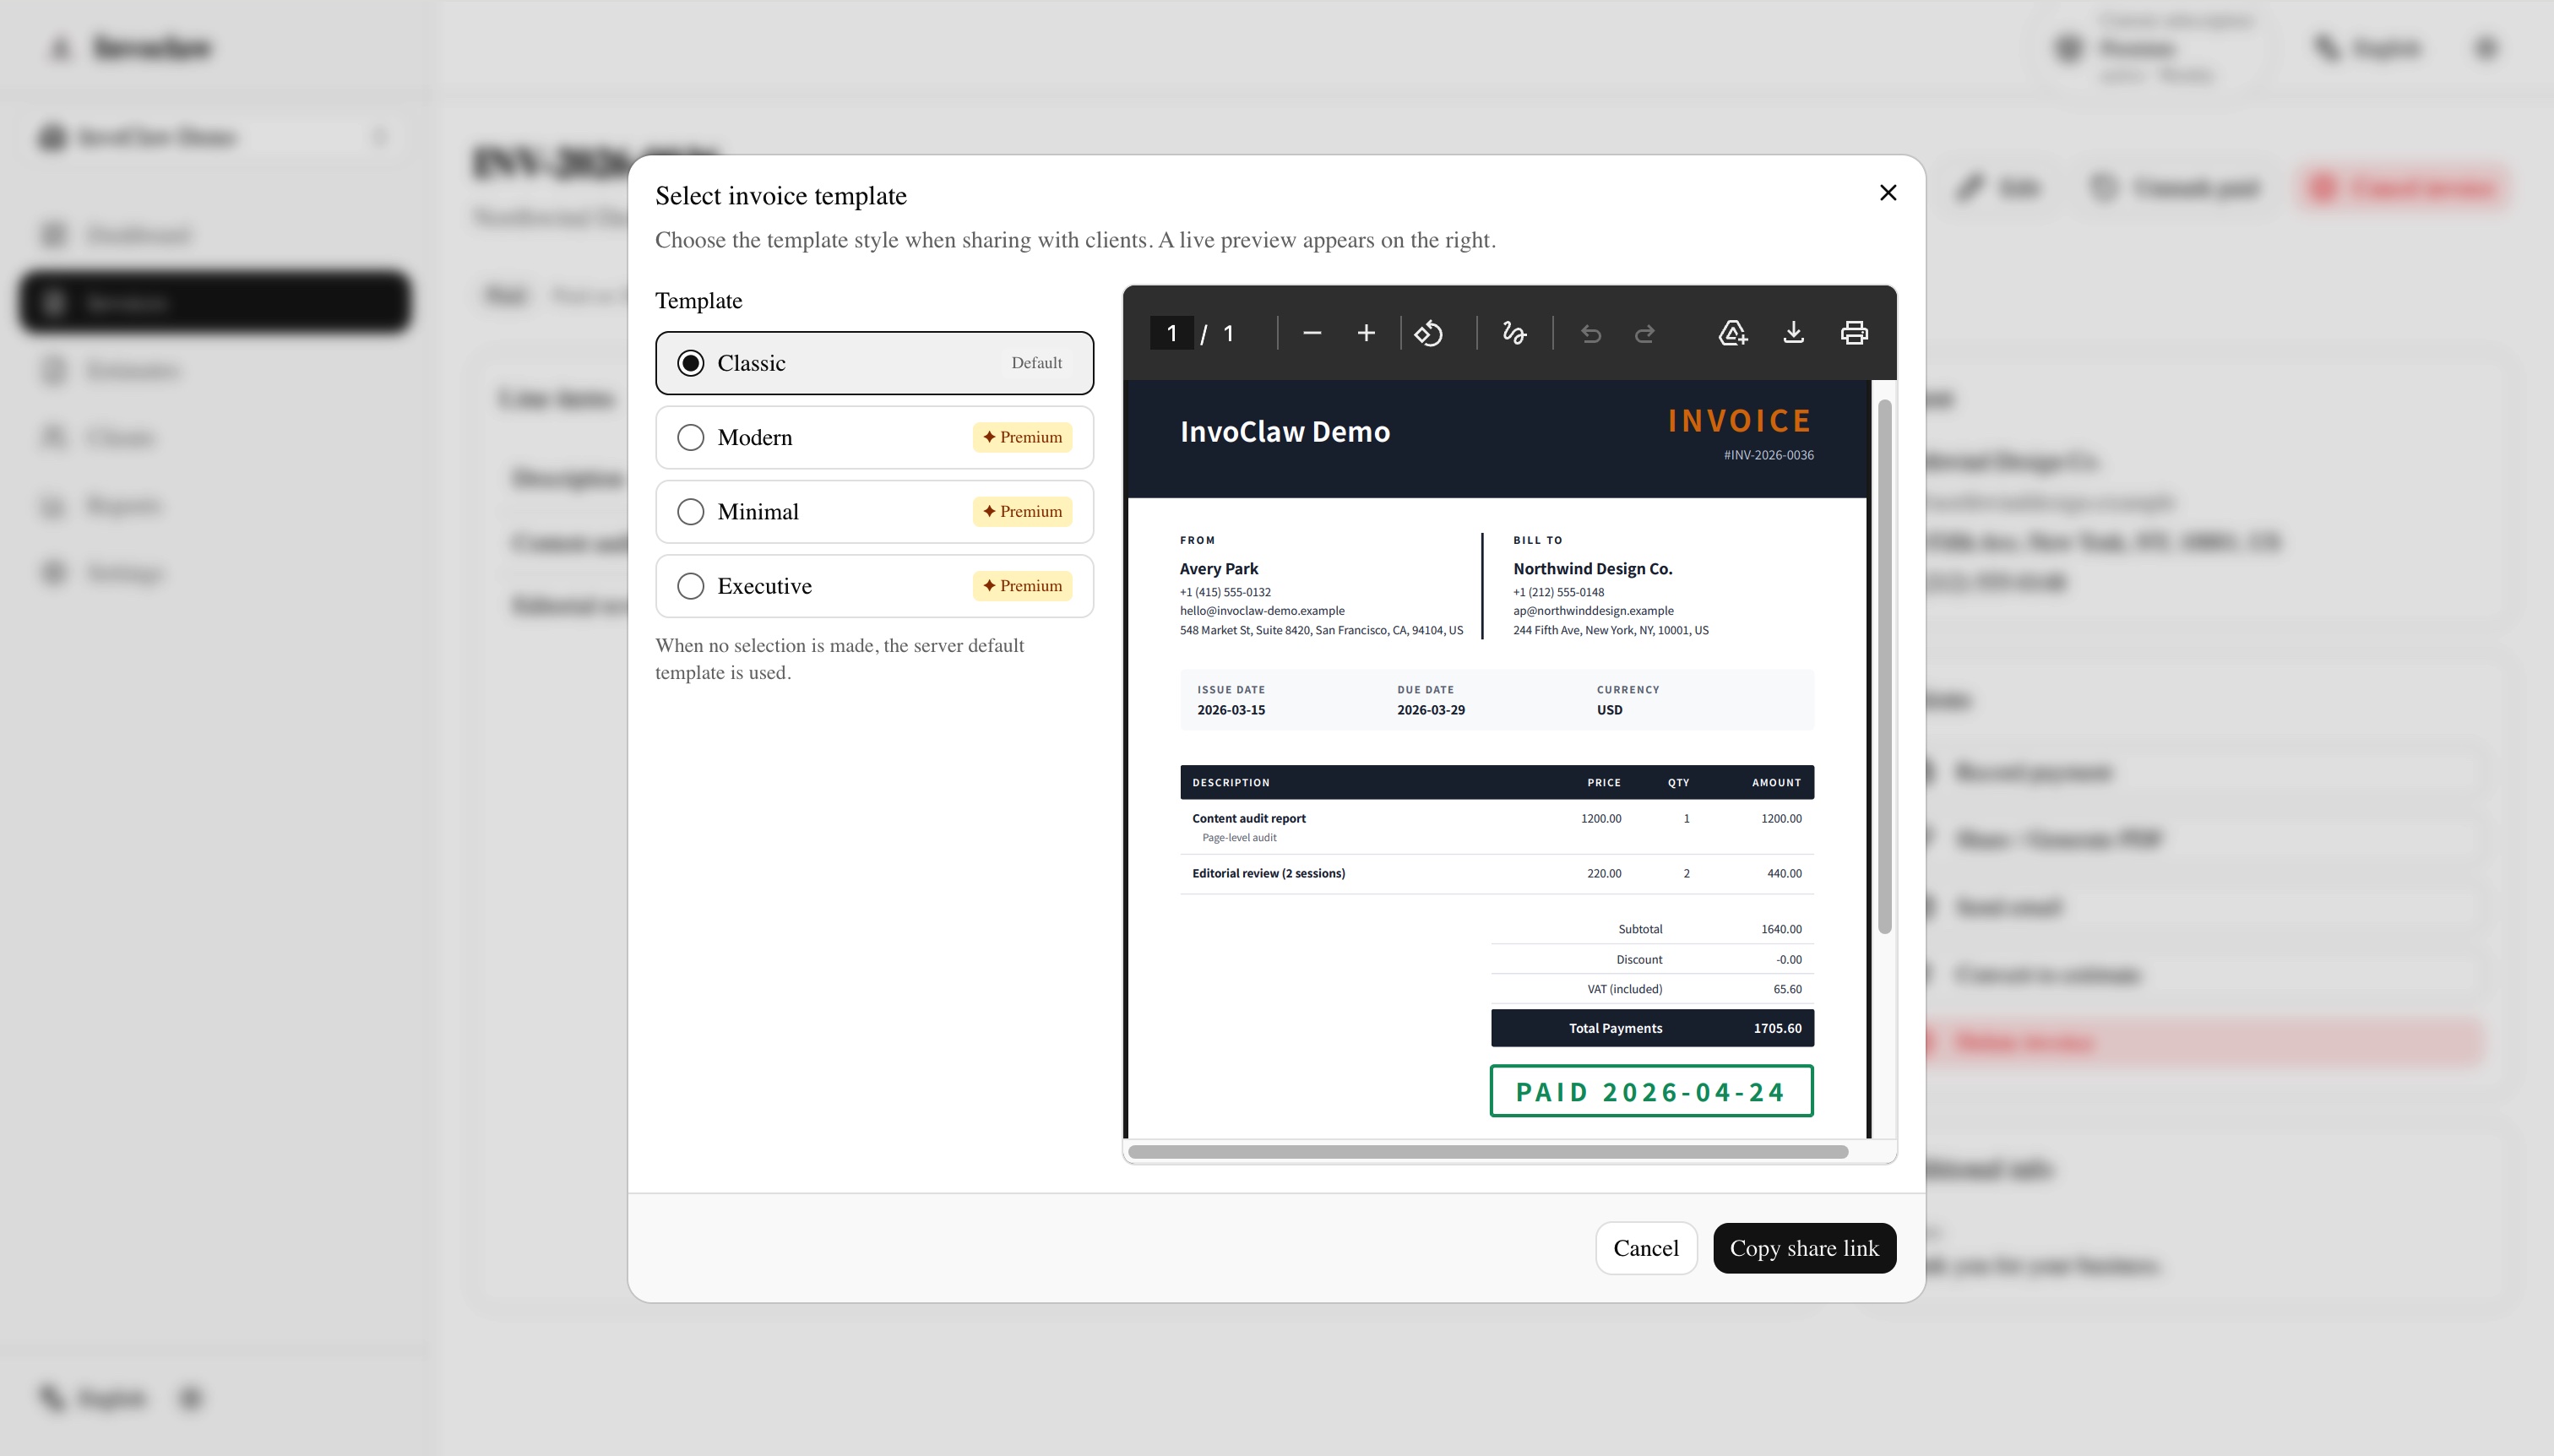Click the Editorial review (2 sessions) row

[1496, 874]
